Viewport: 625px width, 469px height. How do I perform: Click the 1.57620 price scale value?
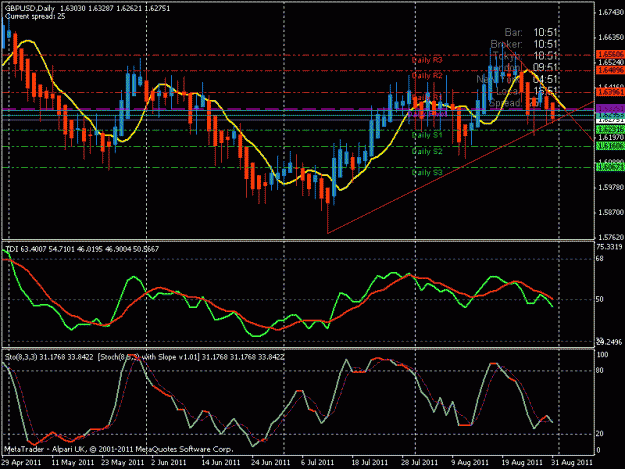pyautogui.click(x=610, y=237)
